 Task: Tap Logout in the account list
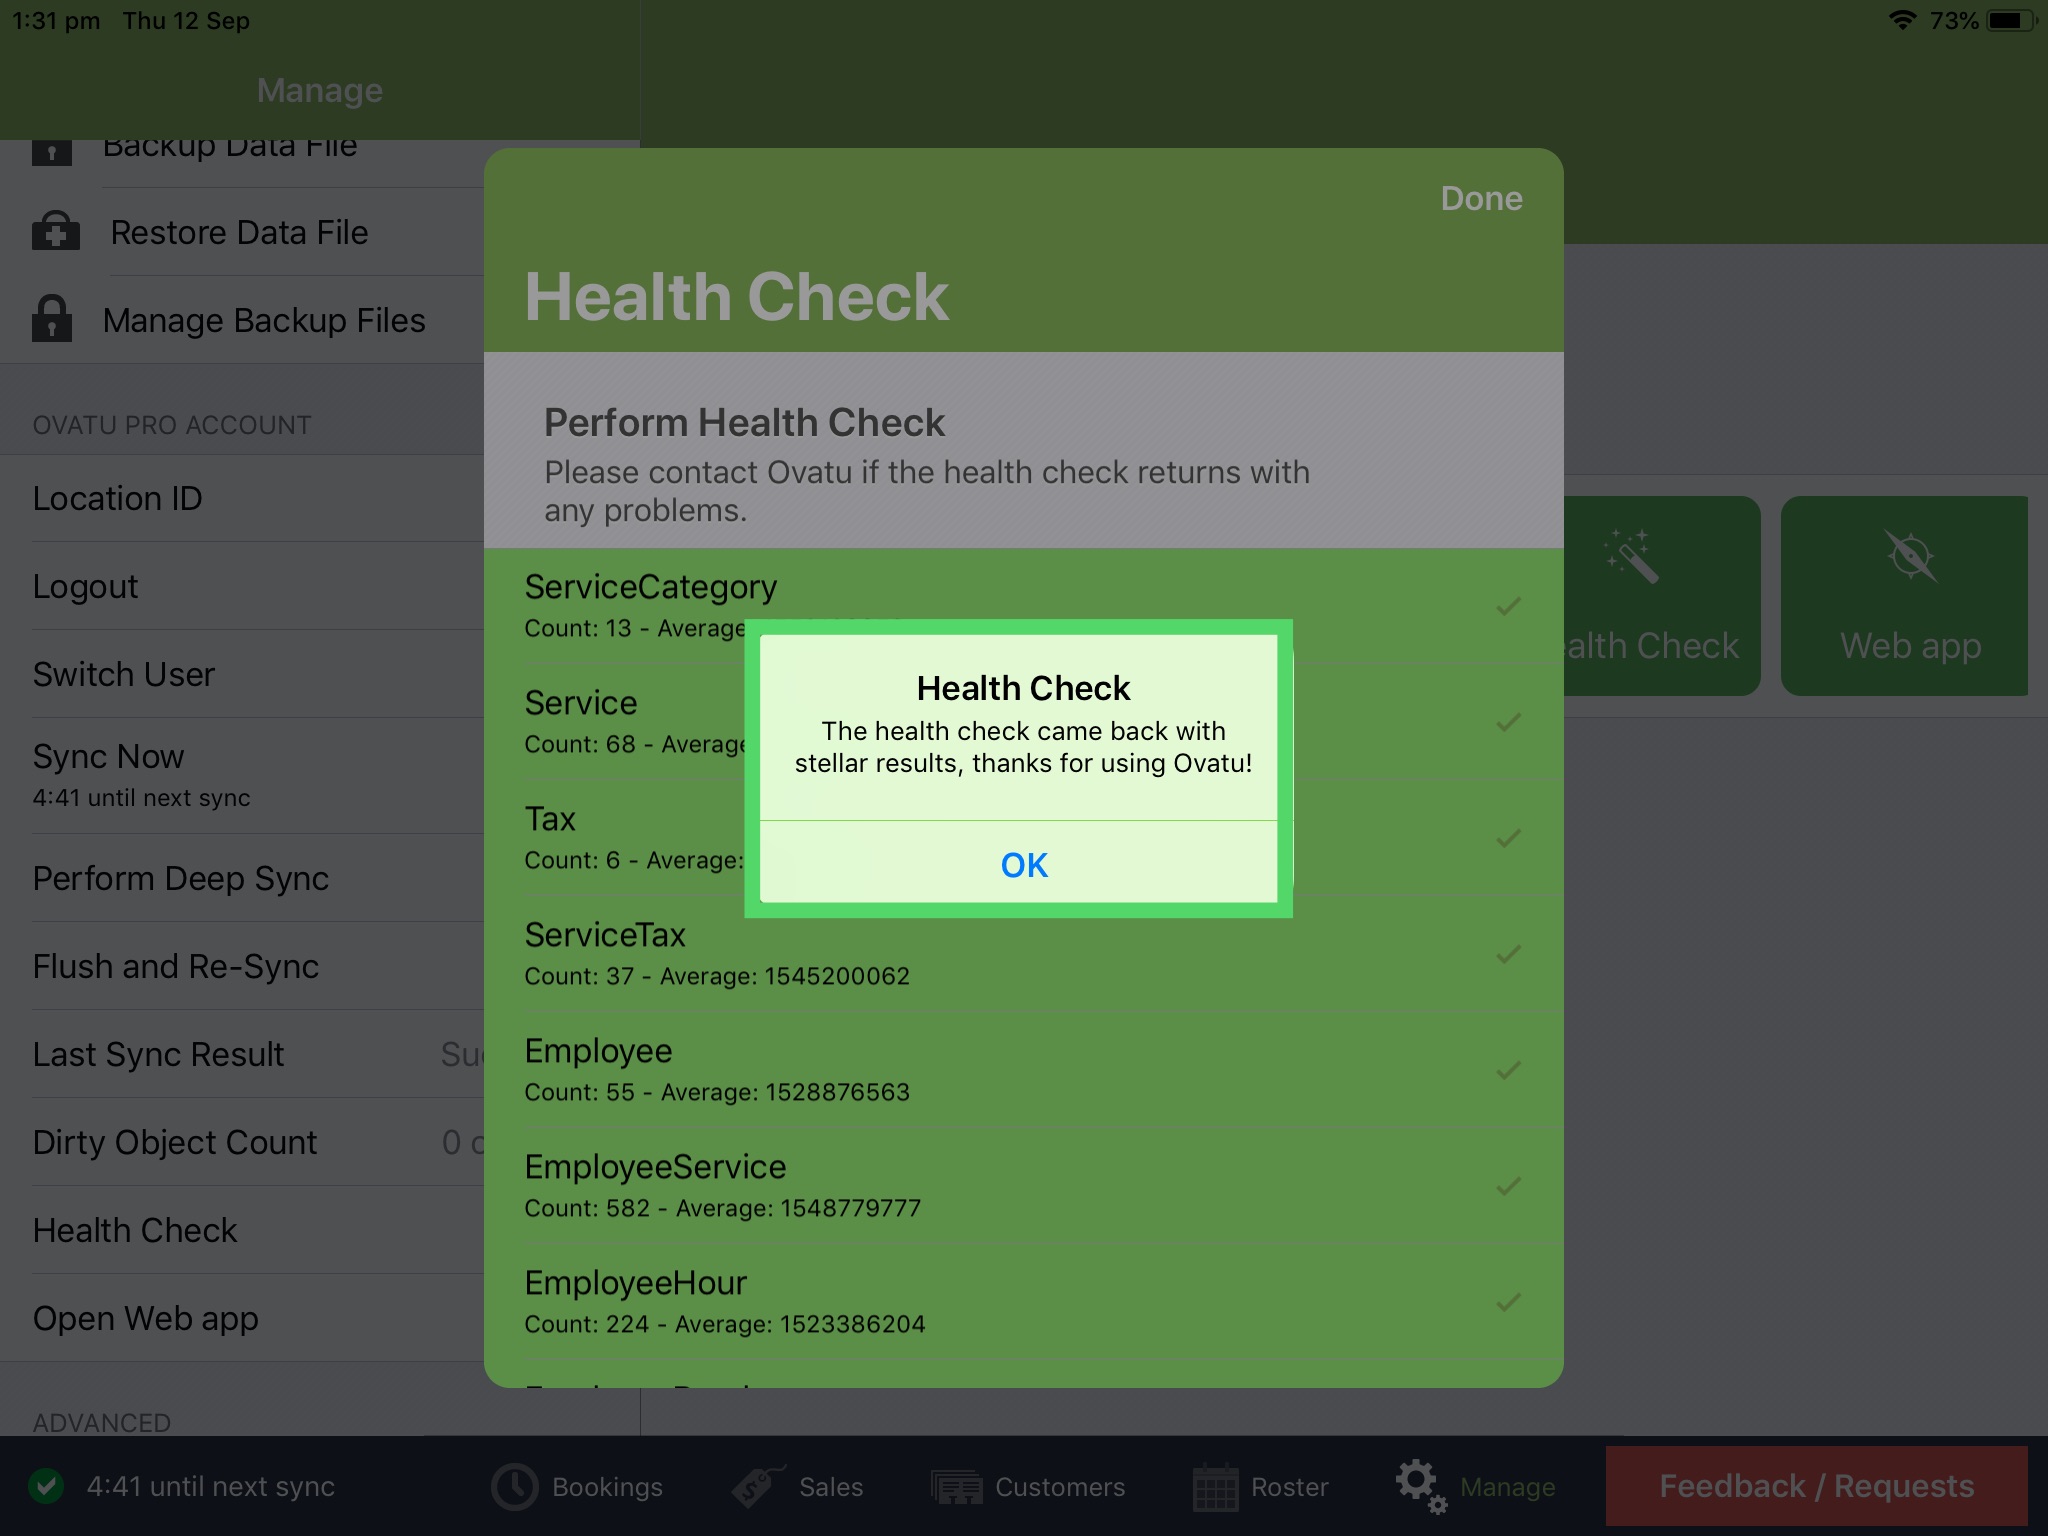click(86, 586)
